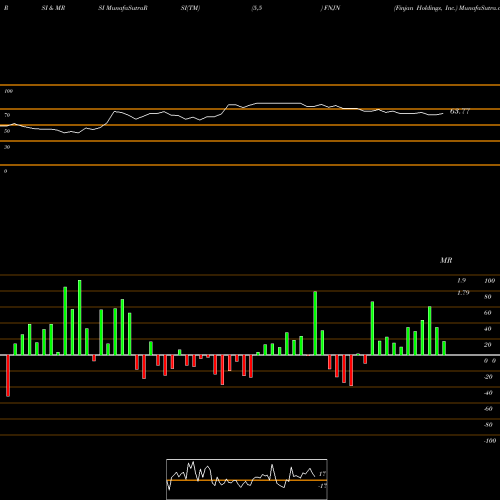The height and width of the screenshot is (500, 500).
Task: Click the MR axis label 20
Action: [488, 345]
